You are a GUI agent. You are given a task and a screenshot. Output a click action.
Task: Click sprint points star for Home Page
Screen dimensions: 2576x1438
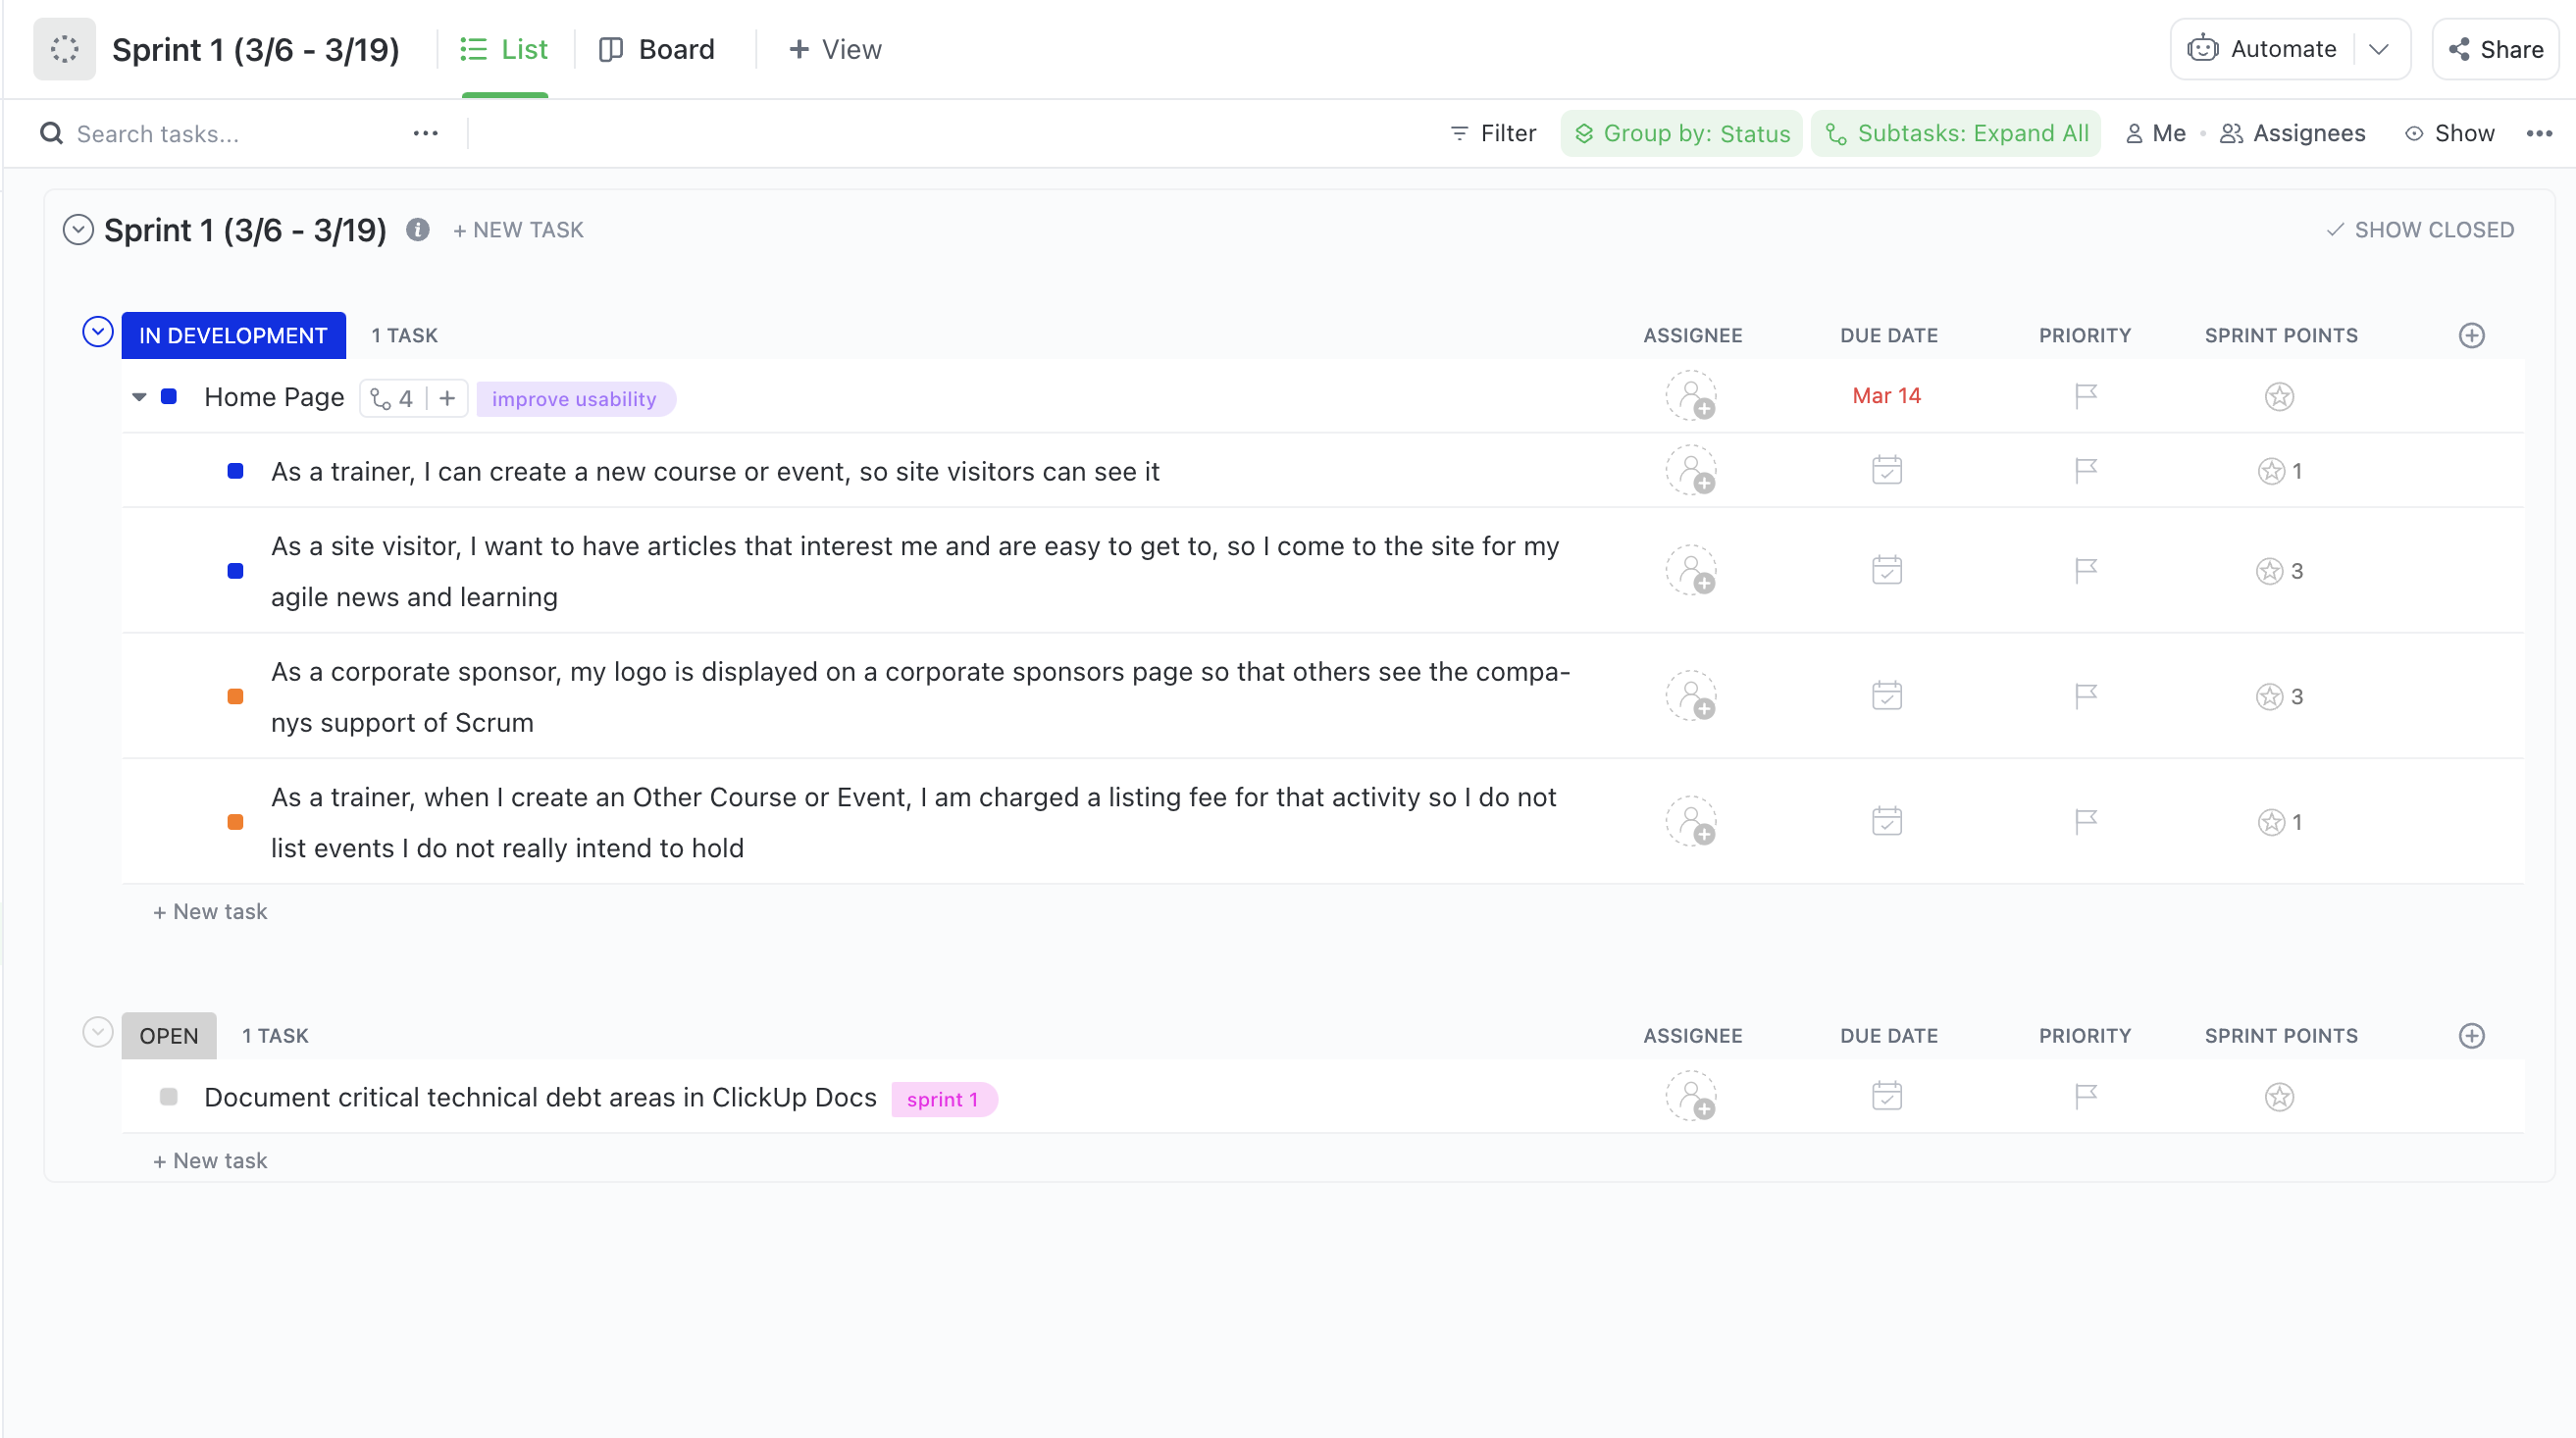tap(2279, 397)
